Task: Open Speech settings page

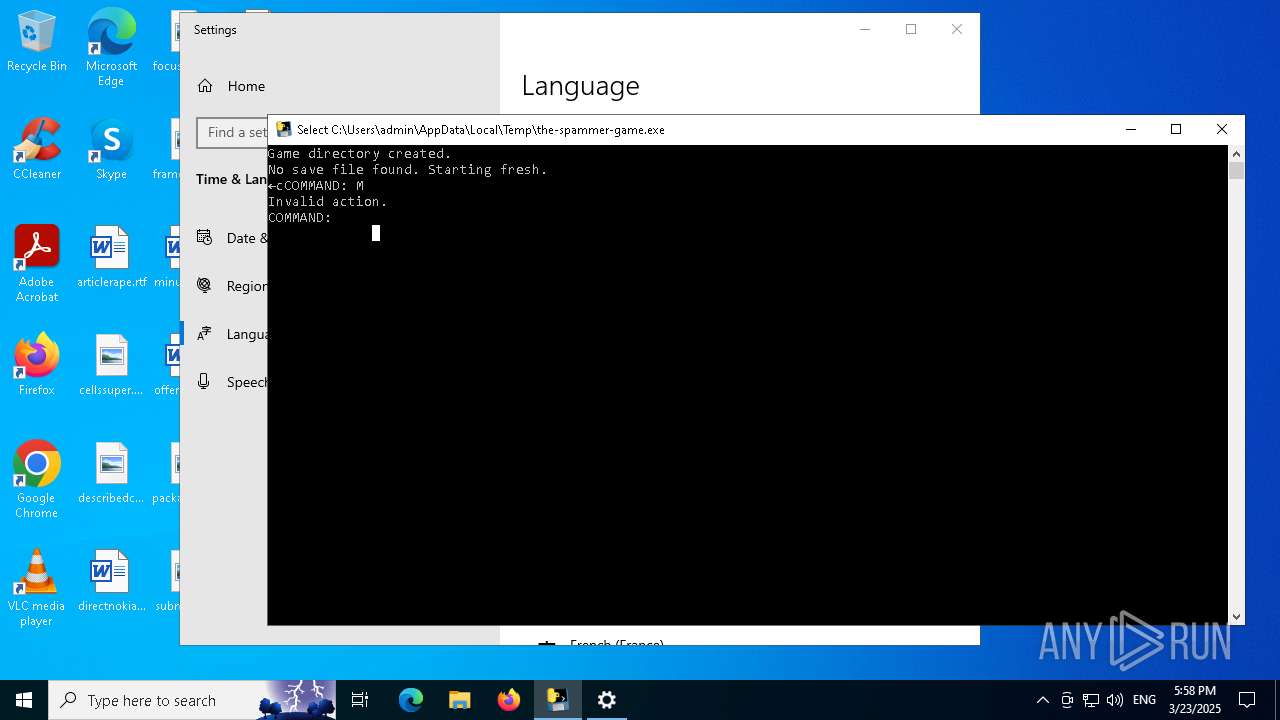Action: (232, 382)
